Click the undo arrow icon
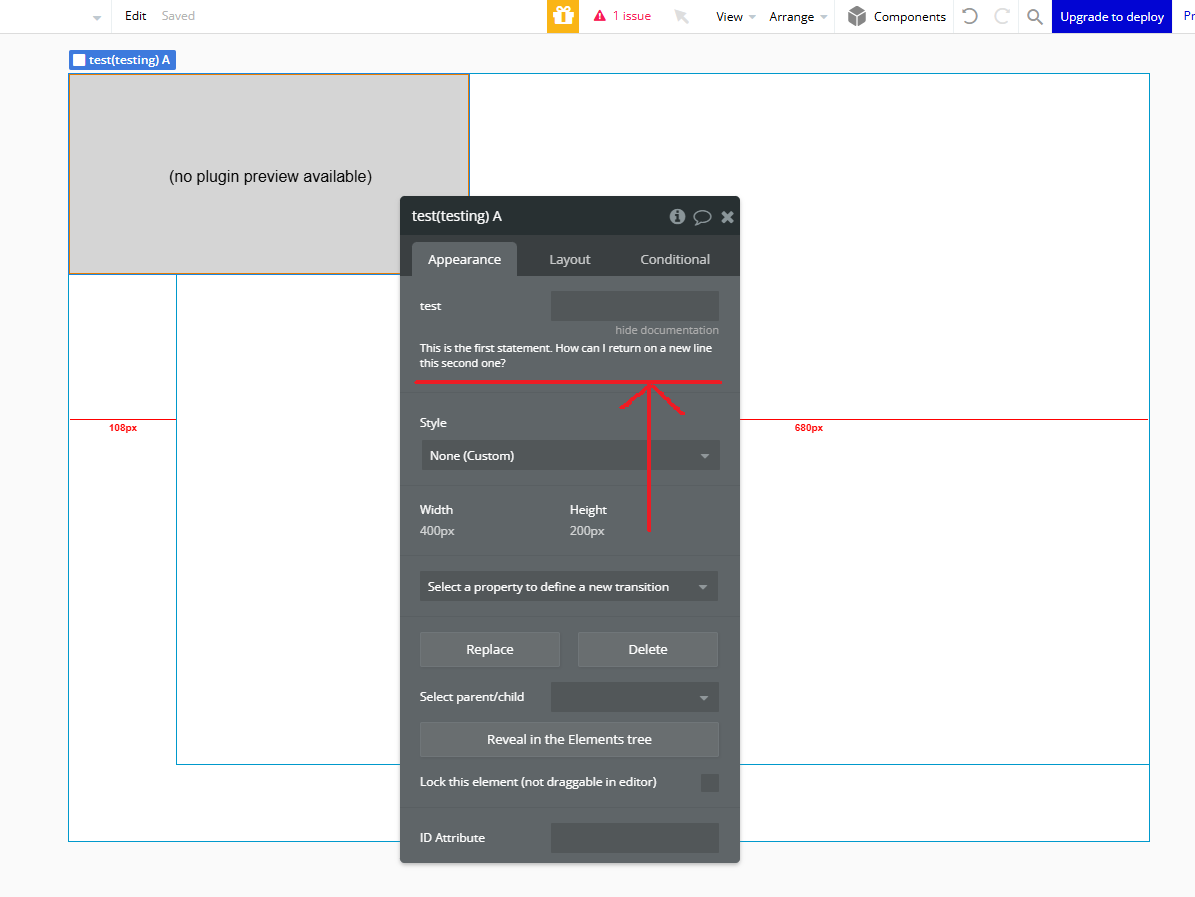Viewport: 1195px width, 897px height. 969,16
